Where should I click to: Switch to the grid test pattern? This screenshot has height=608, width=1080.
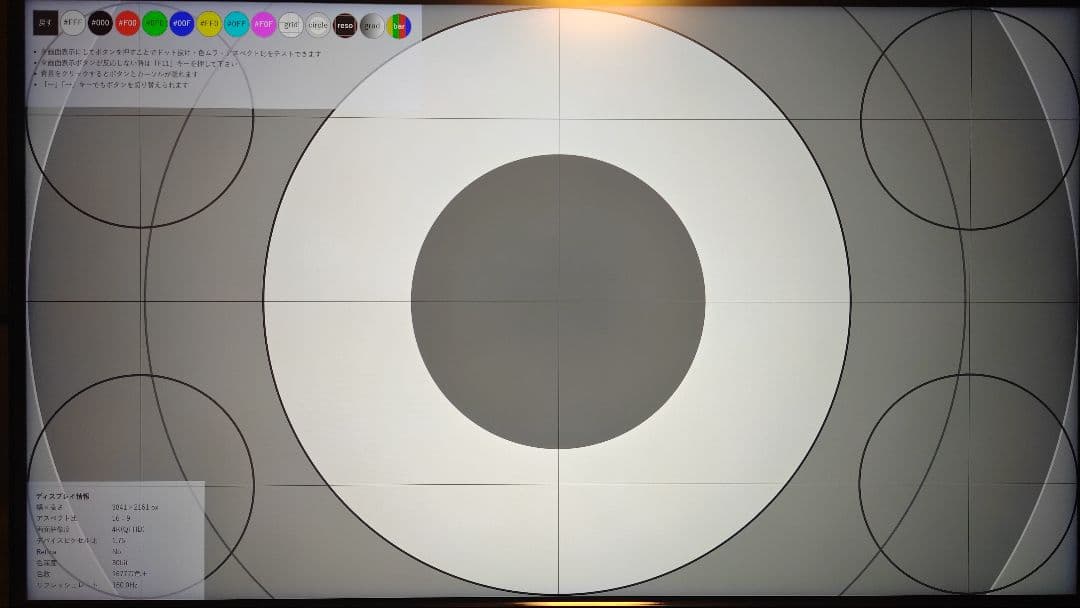coord(291,25)
